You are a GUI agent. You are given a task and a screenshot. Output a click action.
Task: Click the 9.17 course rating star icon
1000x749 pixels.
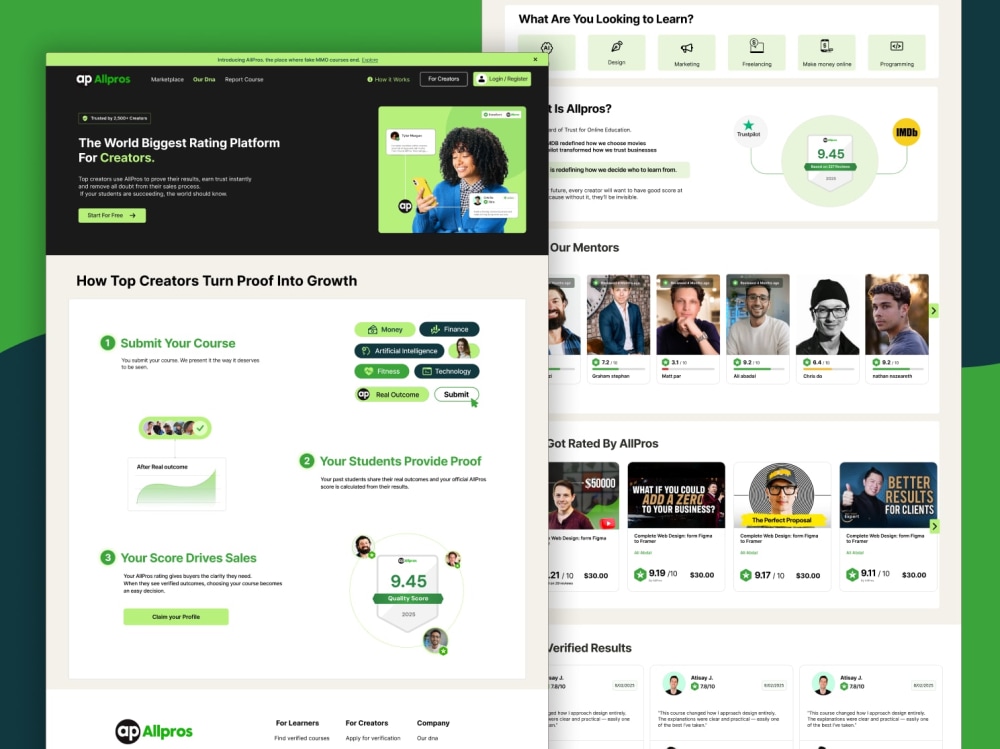pyautogui.click(x=746, y=575)
